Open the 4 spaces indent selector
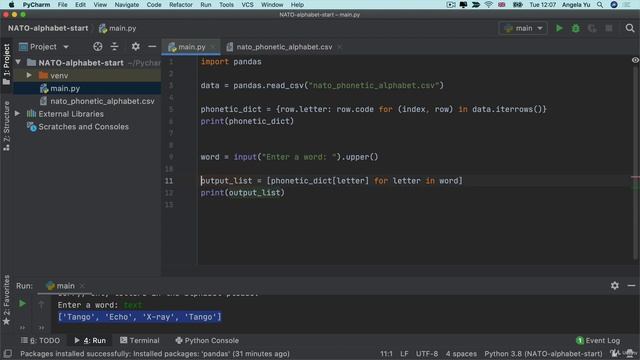 461,353
